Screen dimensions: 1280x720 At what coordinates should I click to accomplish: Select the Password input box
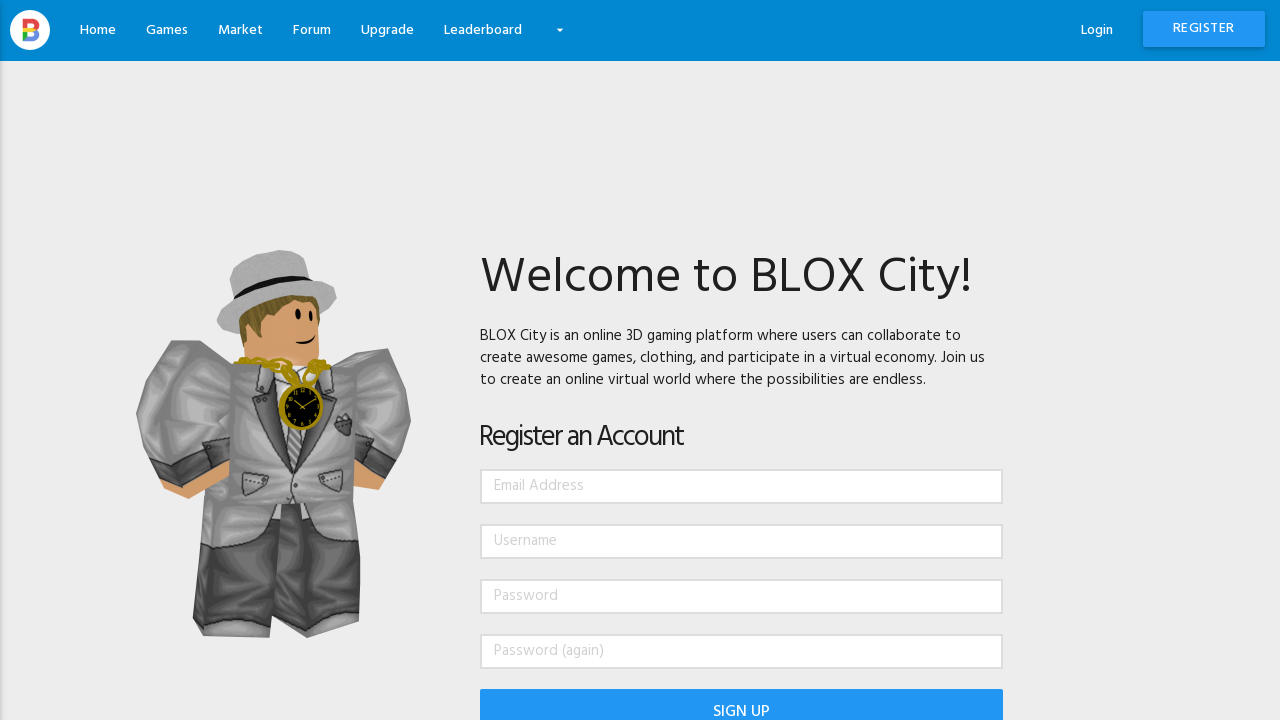coord(741,596)
